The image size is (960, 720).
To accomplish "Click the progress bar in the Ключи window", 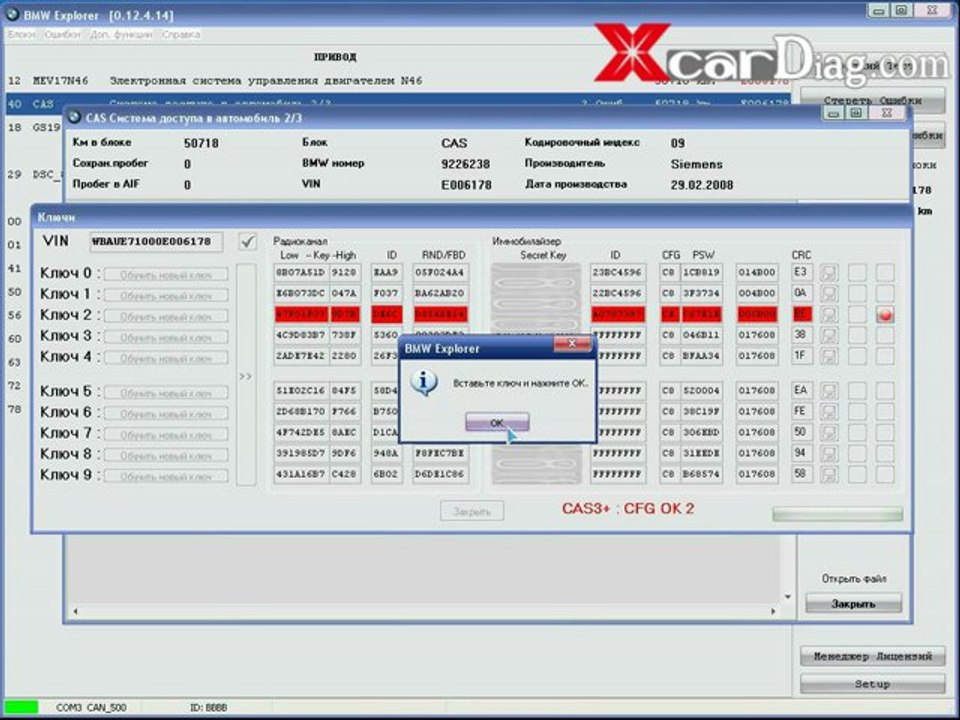I will pyautogui.click(x=838, y=514).
